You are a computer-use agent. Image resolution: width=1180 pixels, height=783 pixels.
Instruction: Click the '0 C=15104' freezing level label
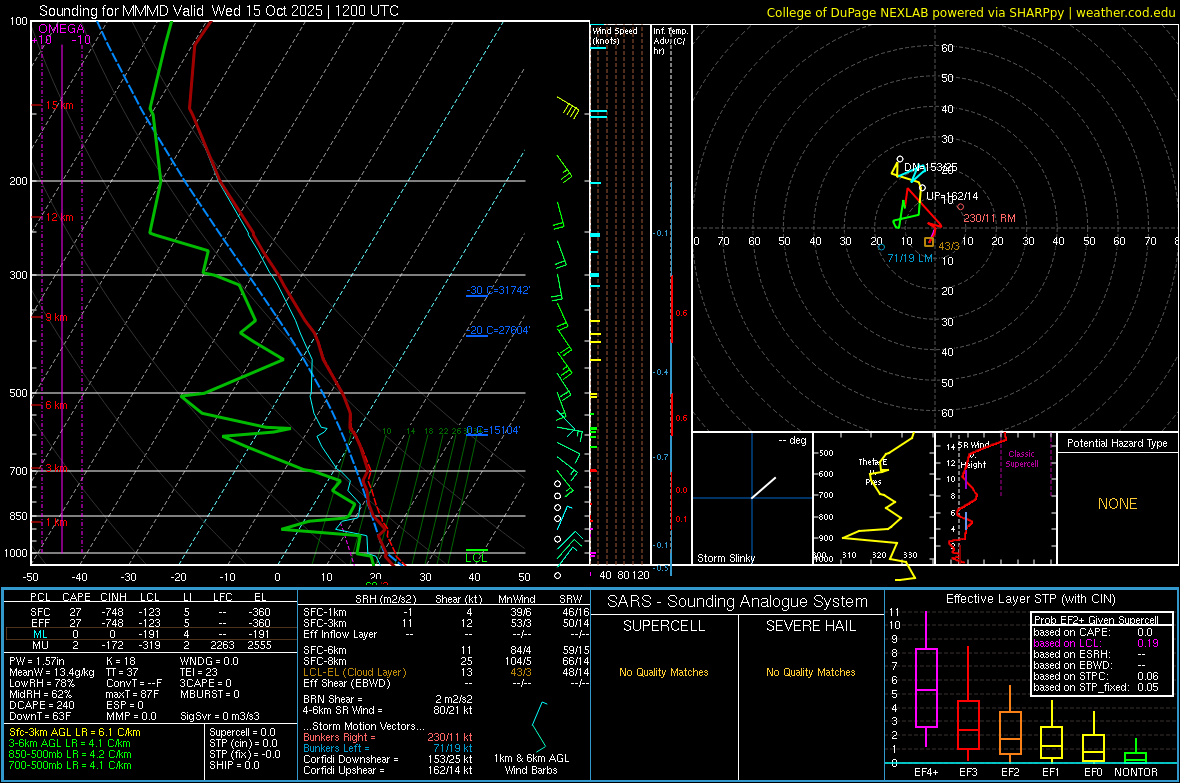click(493, 430)
